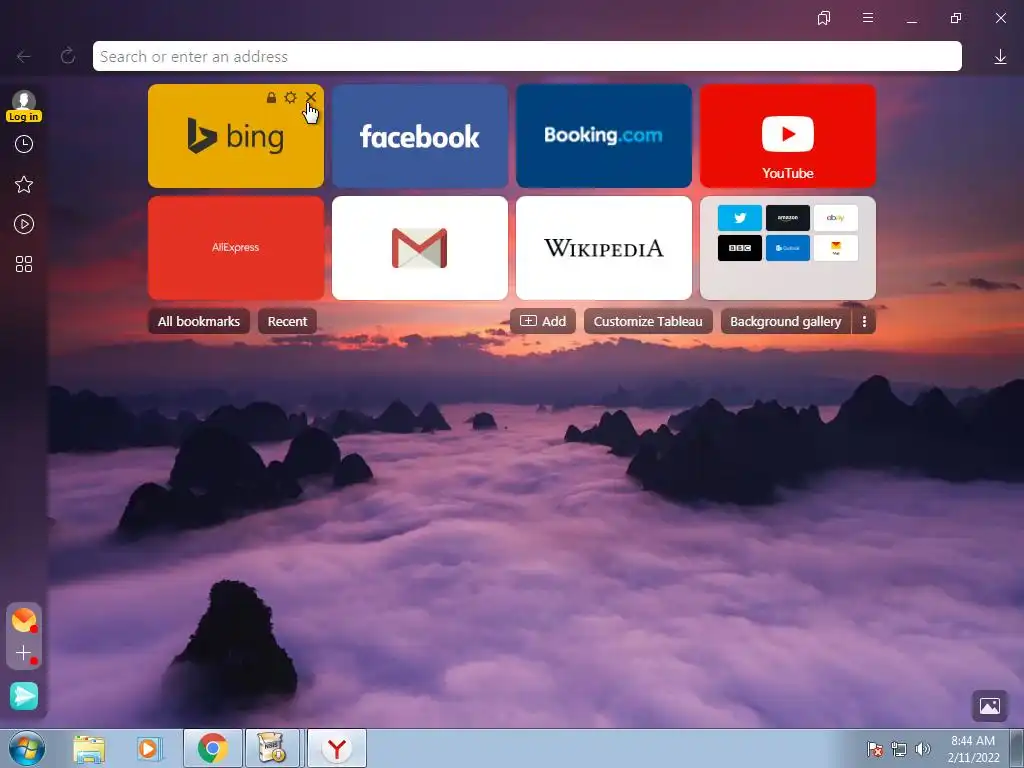Open Action Center flag in tray
Viewport: 1024px width, 768px height.
pyautogui.click(x=875, y=749)
